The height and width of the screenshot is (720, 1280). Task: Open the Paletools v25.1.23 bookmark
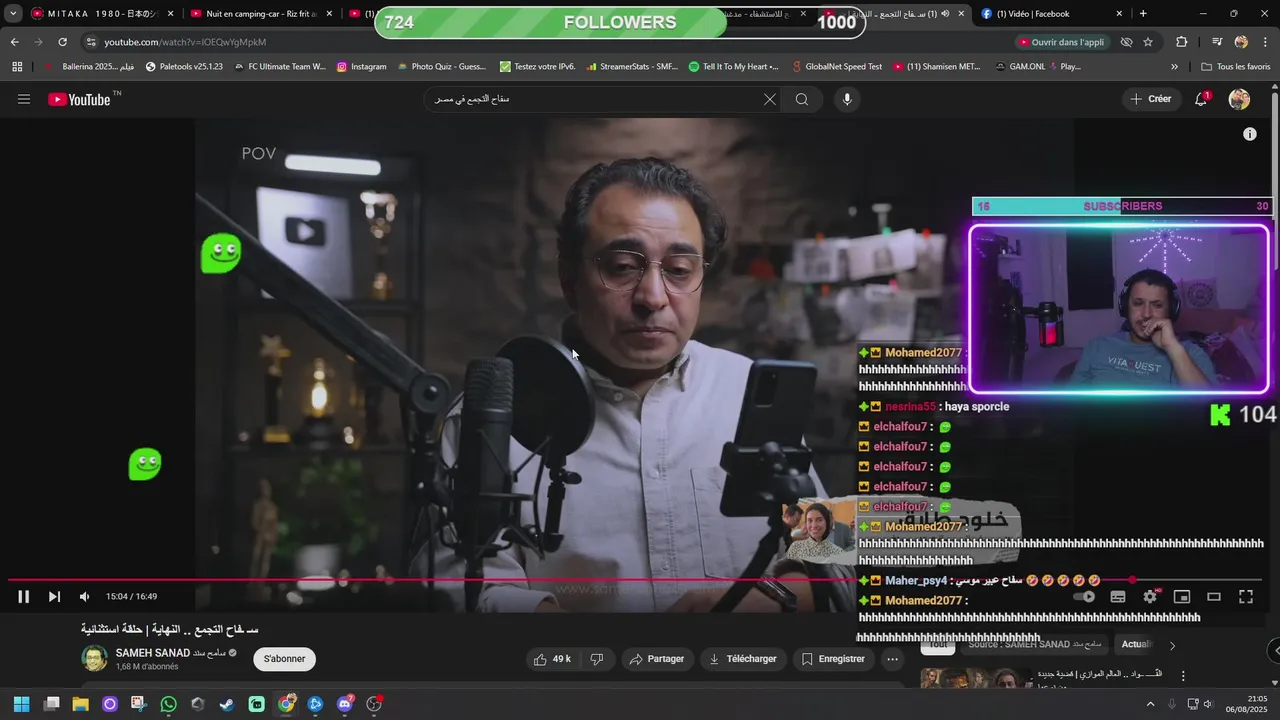(184, 67)
